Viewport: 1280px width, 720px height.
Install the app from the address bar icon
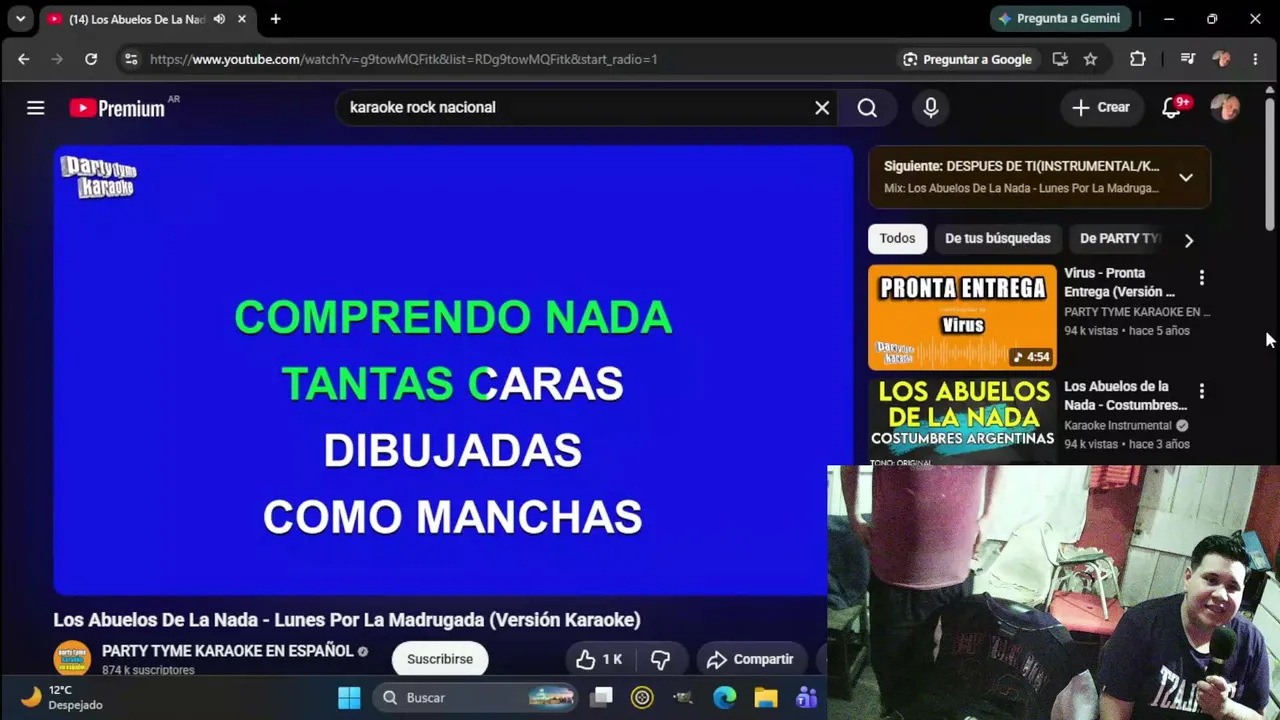[x=1060, y=59]
